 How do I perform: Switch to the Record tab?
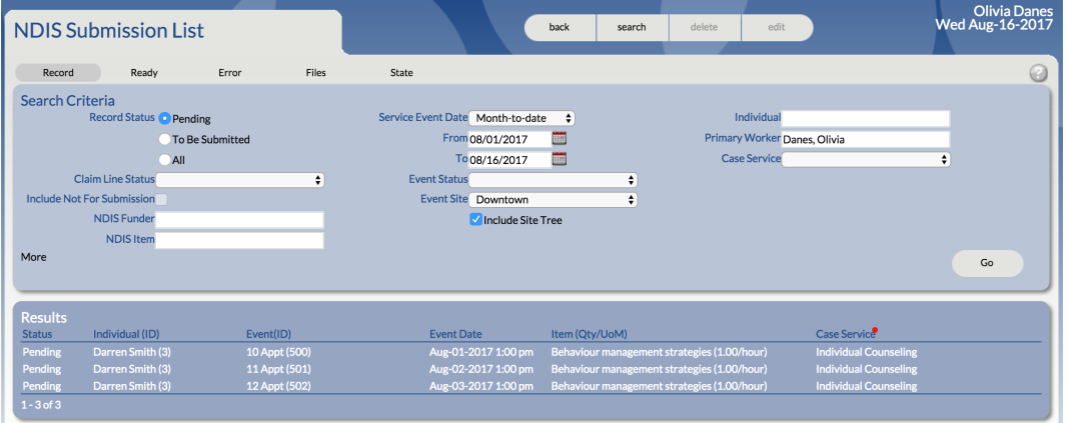(58, 73)
